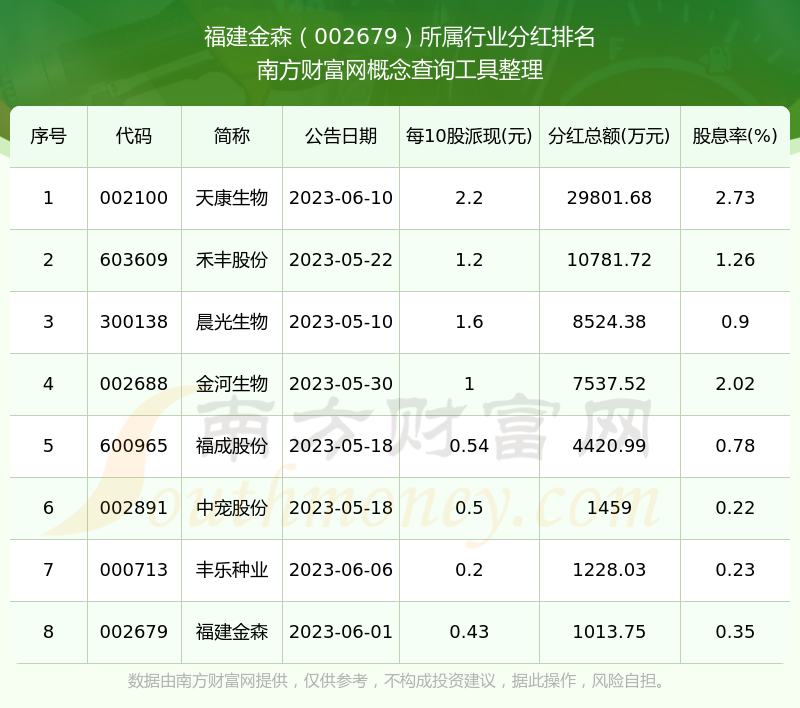Select the 分红总额(万元) column header

tap(609, 136)
